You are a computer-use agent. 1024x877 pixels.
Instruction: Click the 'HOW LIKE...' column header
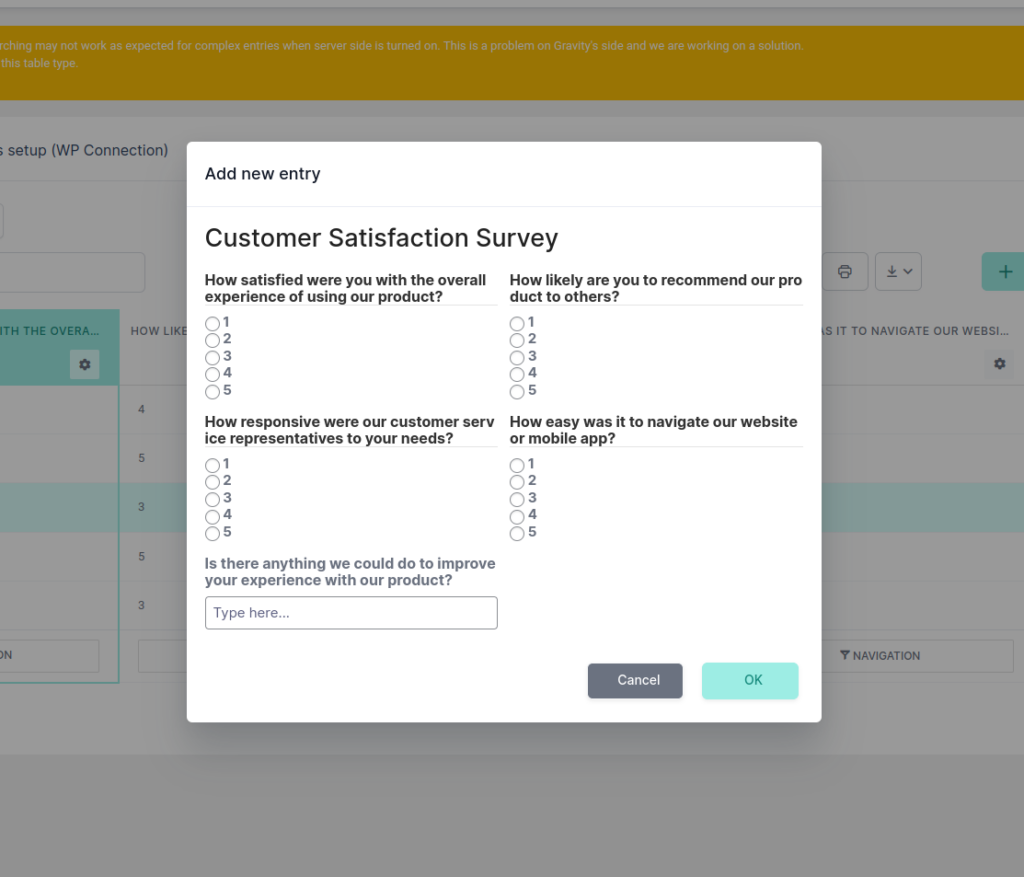[160, 330]
